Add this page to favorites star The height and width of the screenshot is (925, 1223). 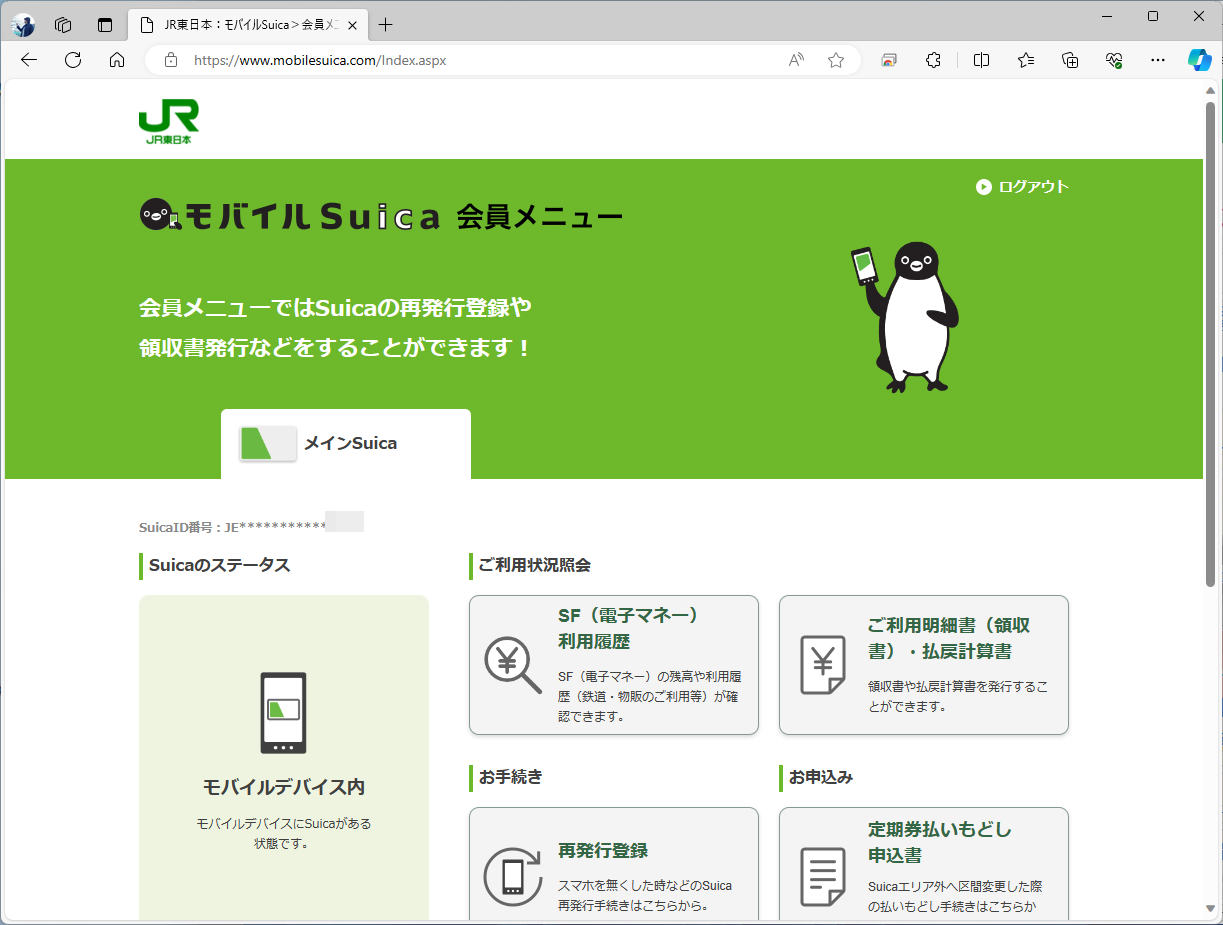point(836,60)
